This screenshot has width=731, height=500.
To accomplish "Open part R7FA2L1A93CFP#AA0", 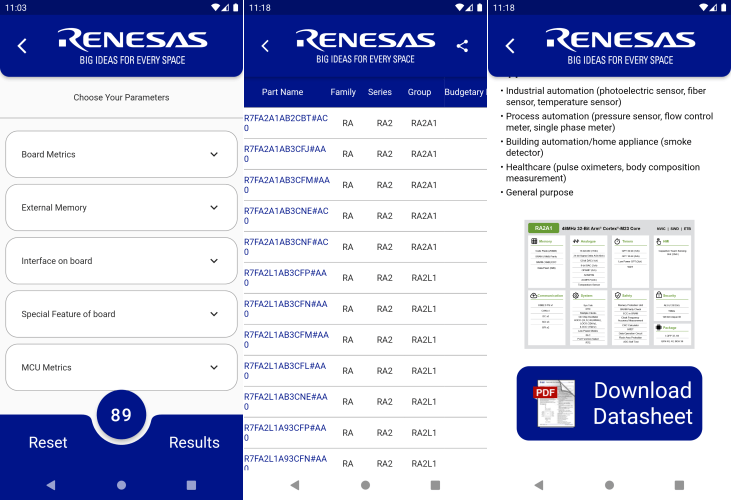I will click(285, 433).
